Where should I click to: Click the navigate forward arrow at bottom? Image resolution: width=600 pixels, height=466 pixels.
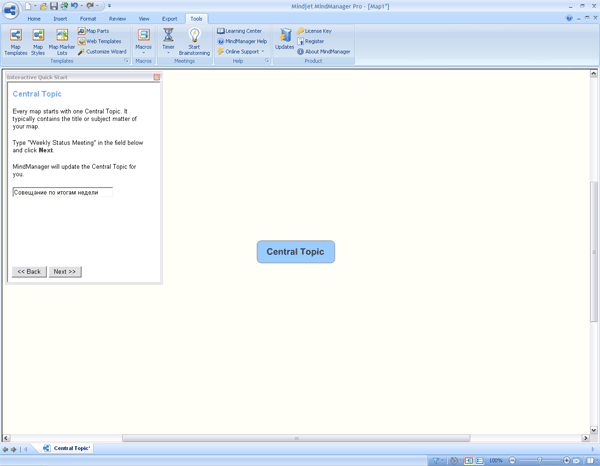click(14, 449)
